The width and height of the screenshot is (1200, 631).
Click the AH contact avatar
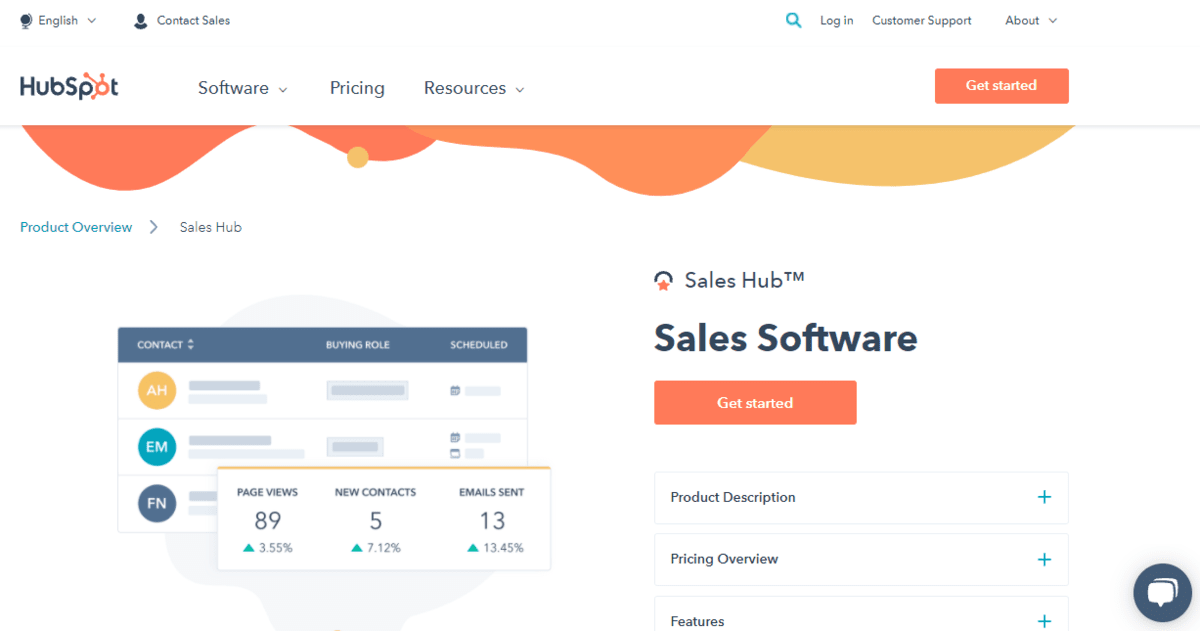pyautogui.click(x=157, y=390)
